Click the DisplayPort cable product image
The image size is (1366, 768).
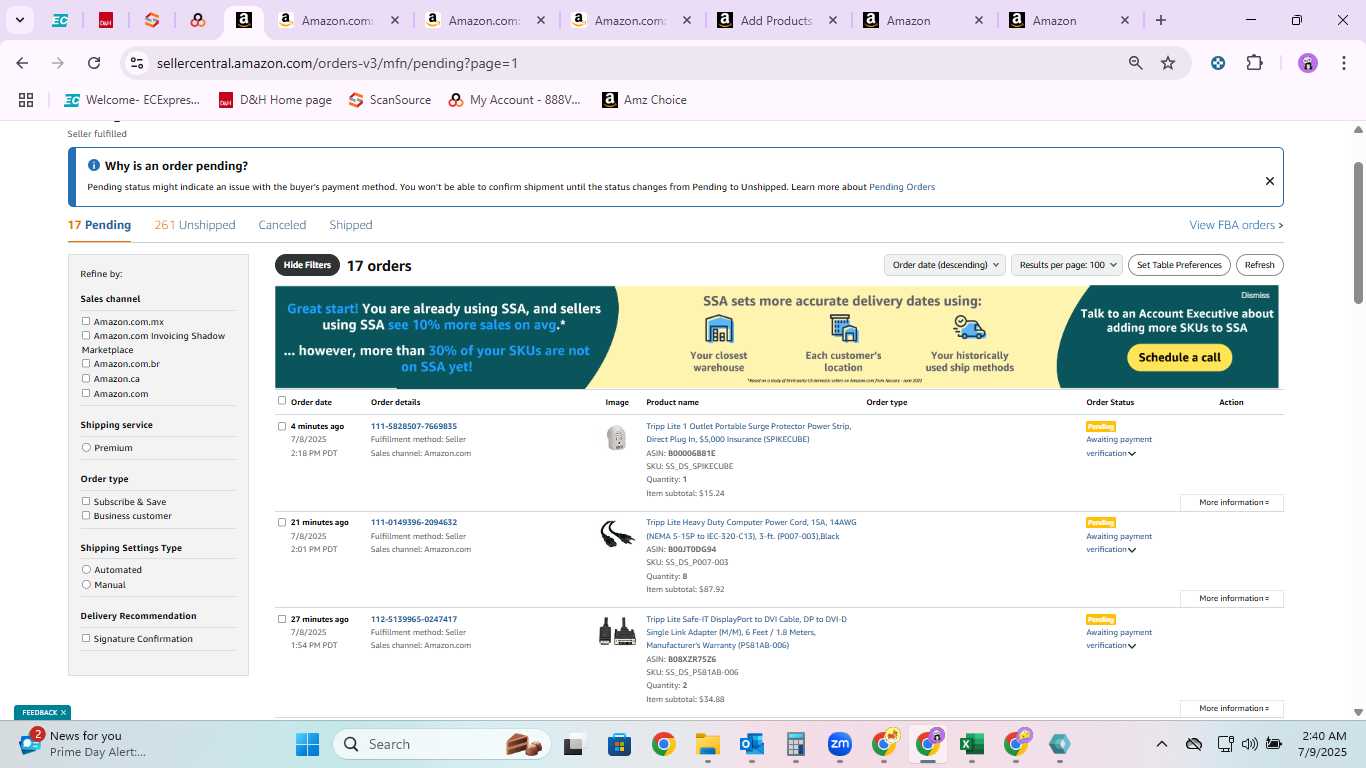[617, 631]
